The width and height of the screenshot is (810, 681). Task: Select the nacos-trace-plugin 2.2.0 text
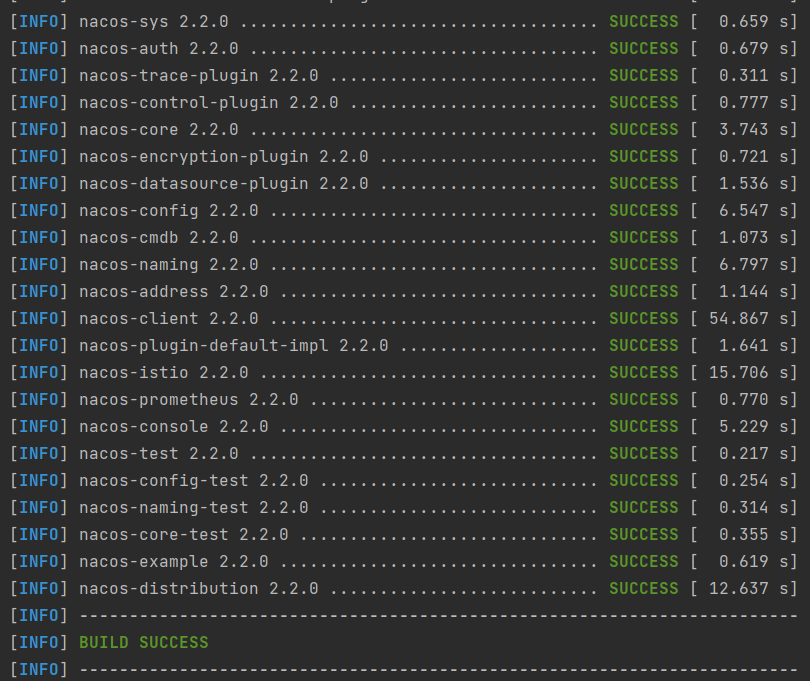click(x=198, y=76)
